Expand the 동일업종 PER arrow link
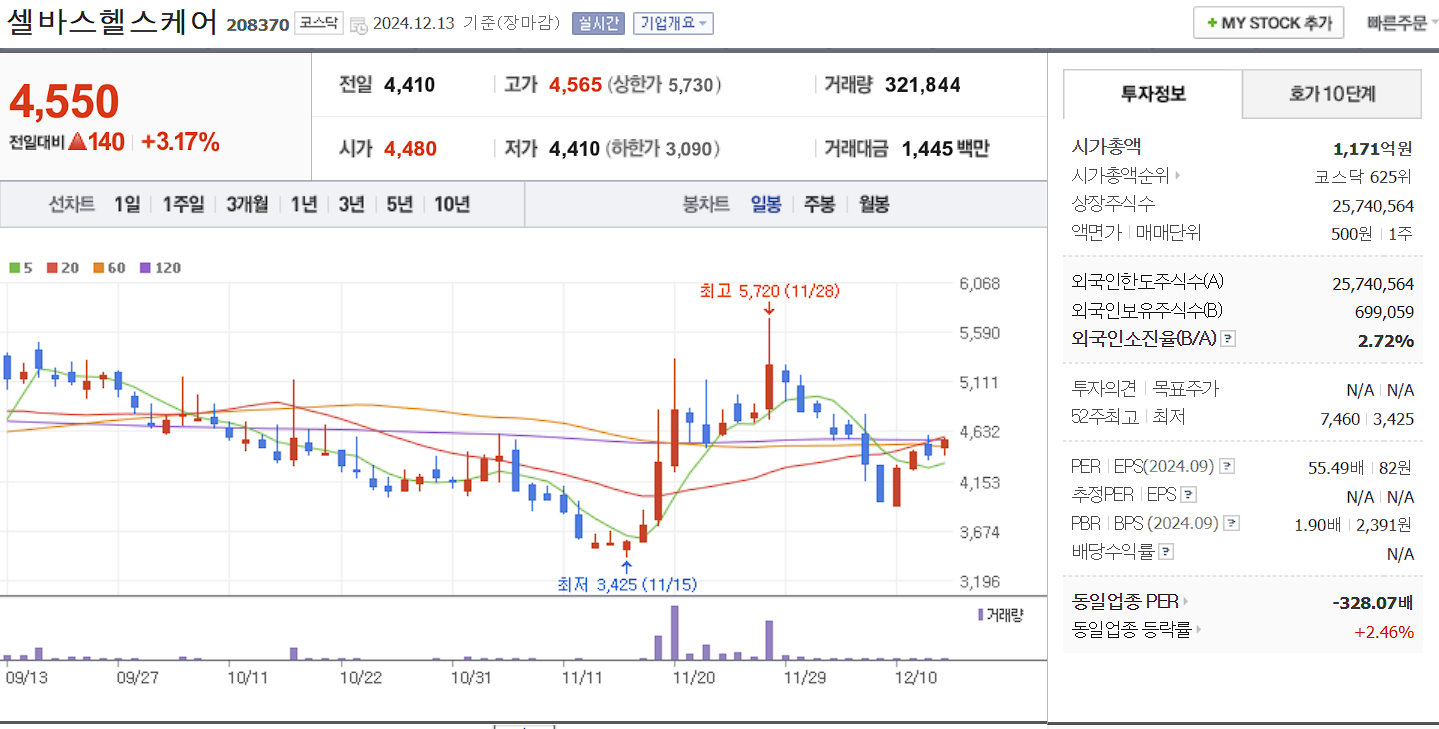 coord(1187,601)
